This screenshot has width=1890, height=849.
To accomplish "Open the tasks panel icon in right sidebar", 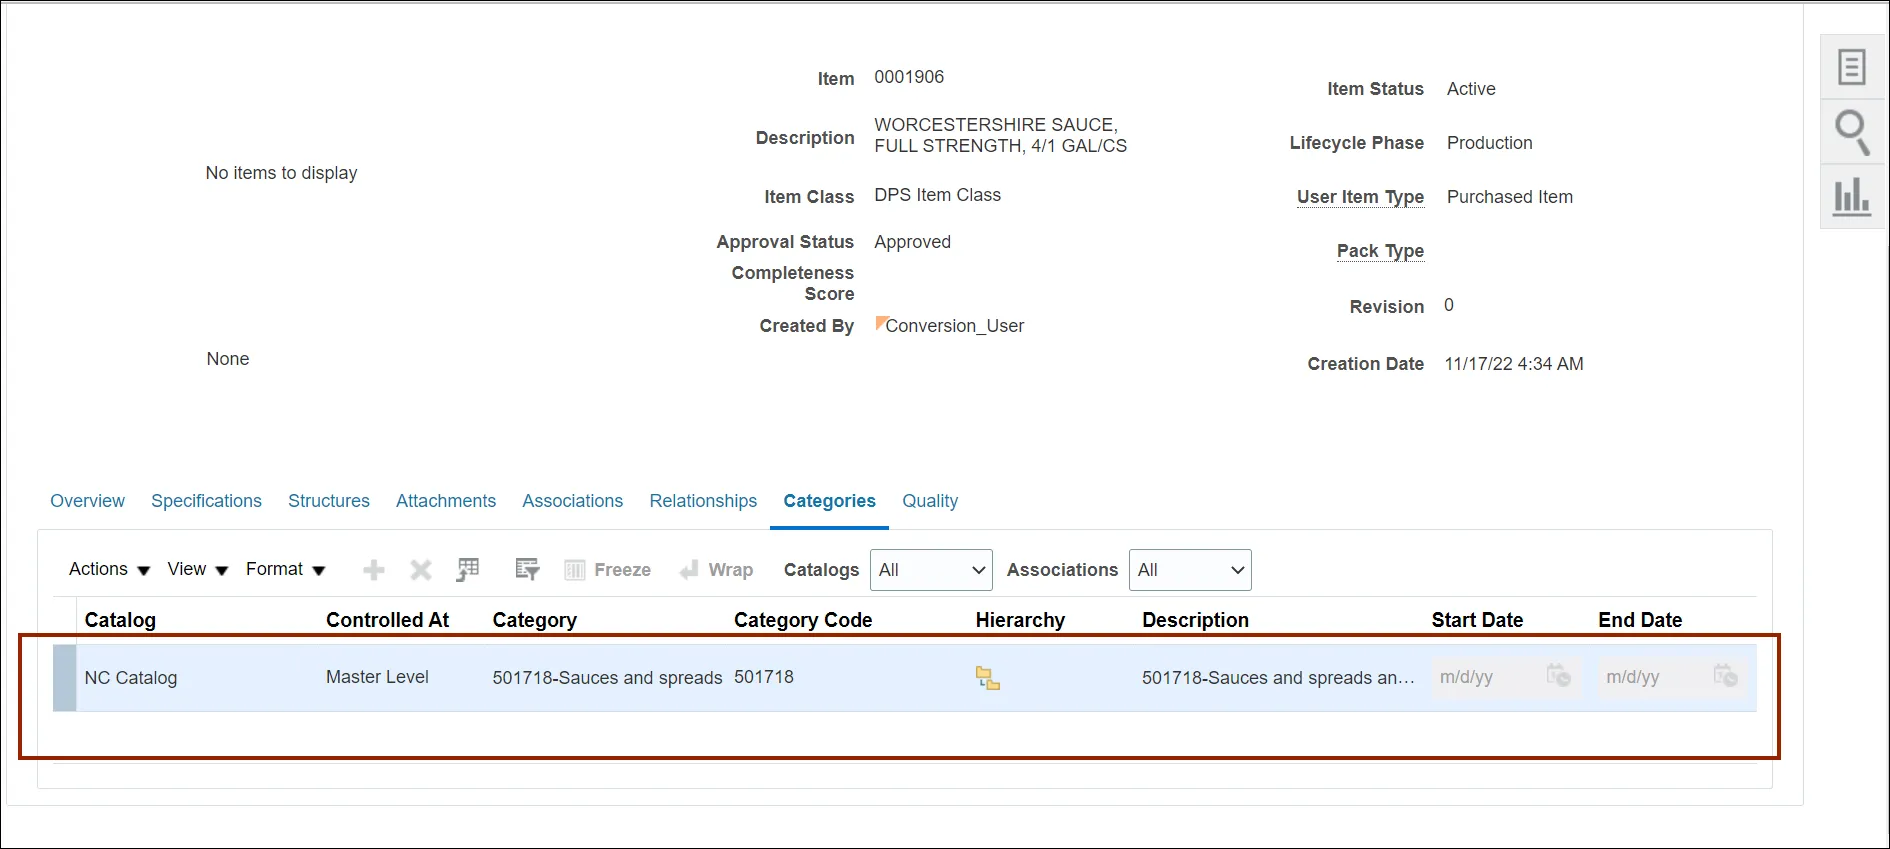I will click(1851, 68).
